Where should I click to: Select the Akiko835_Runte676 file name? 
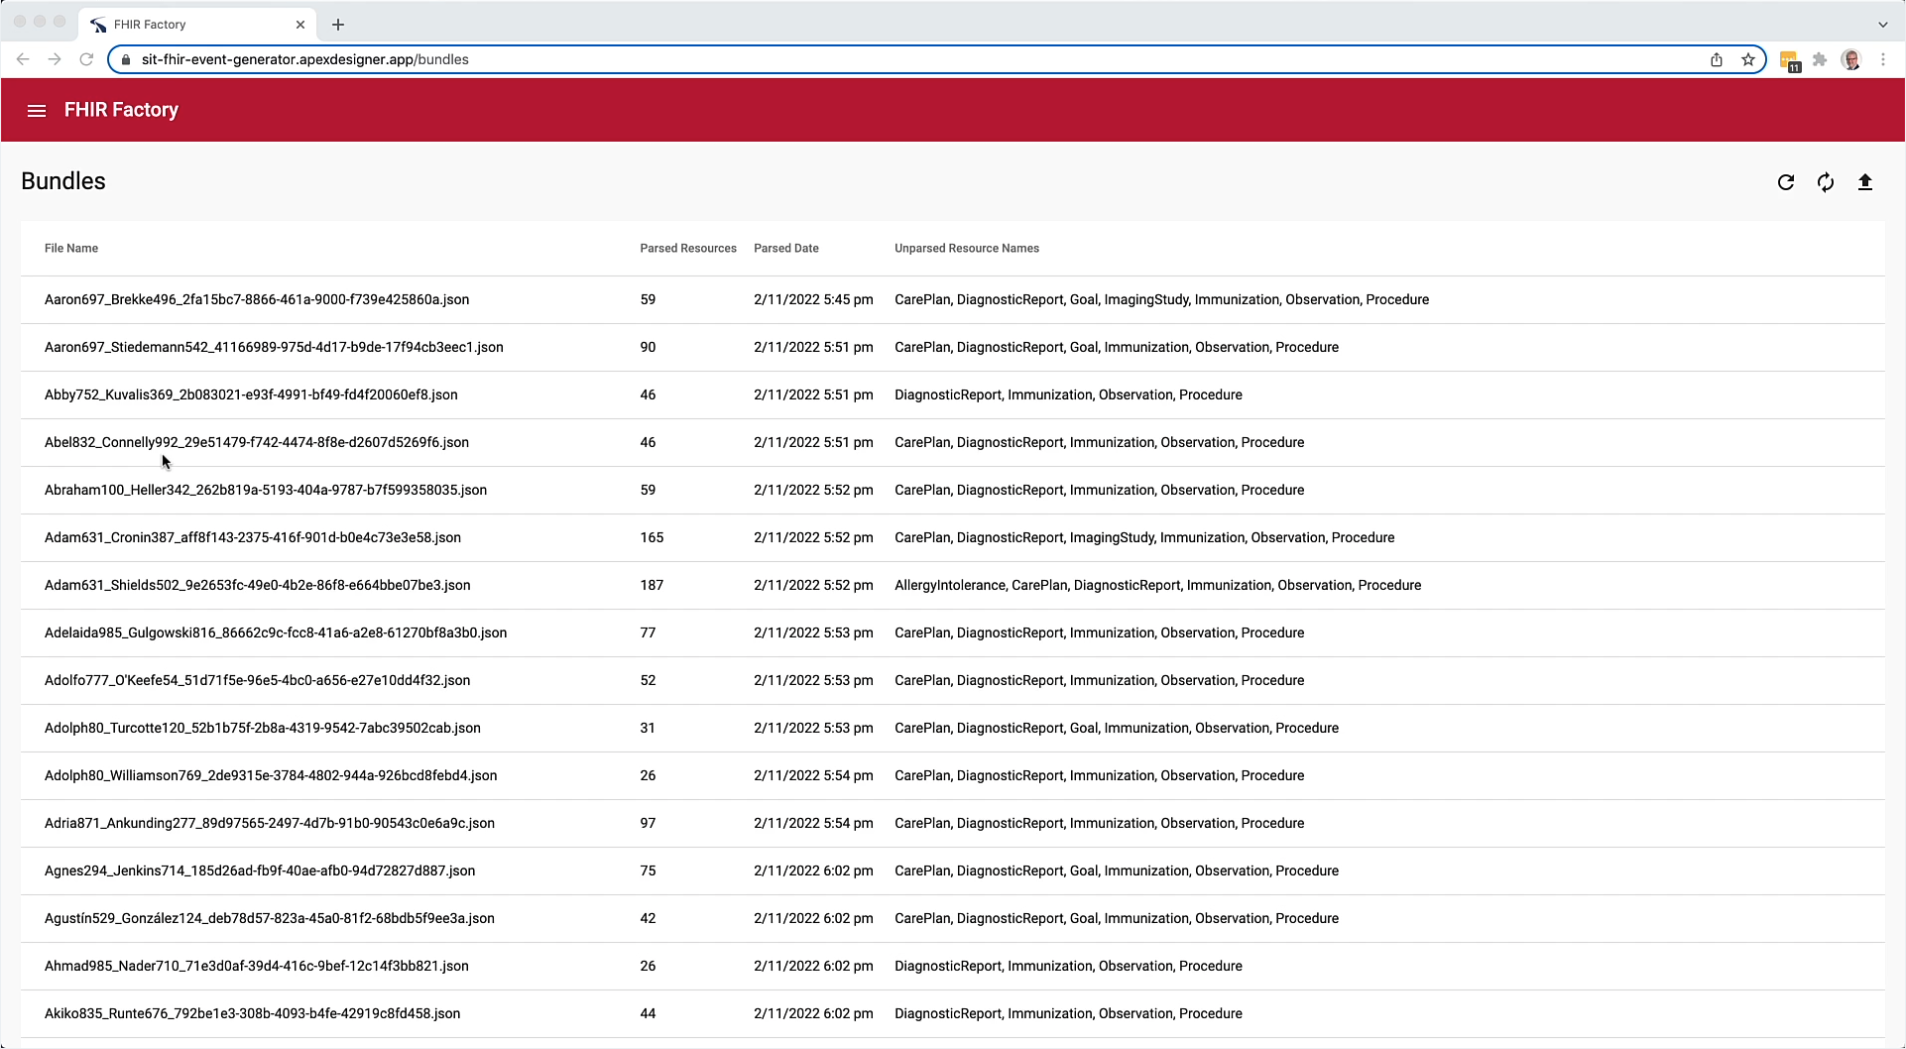pyautogui.click(x=252, y=1013)
